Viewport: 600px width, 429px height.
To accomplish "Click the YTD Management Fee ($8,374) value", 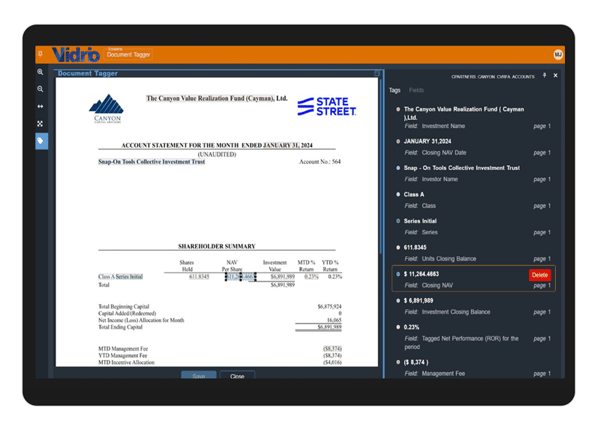I will (333, 356).
